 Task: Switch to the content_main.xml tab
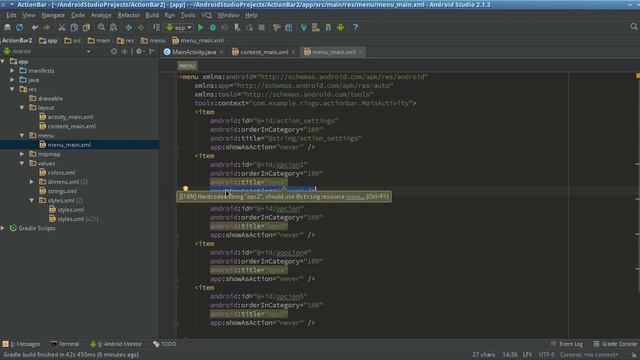pos(264,52)
